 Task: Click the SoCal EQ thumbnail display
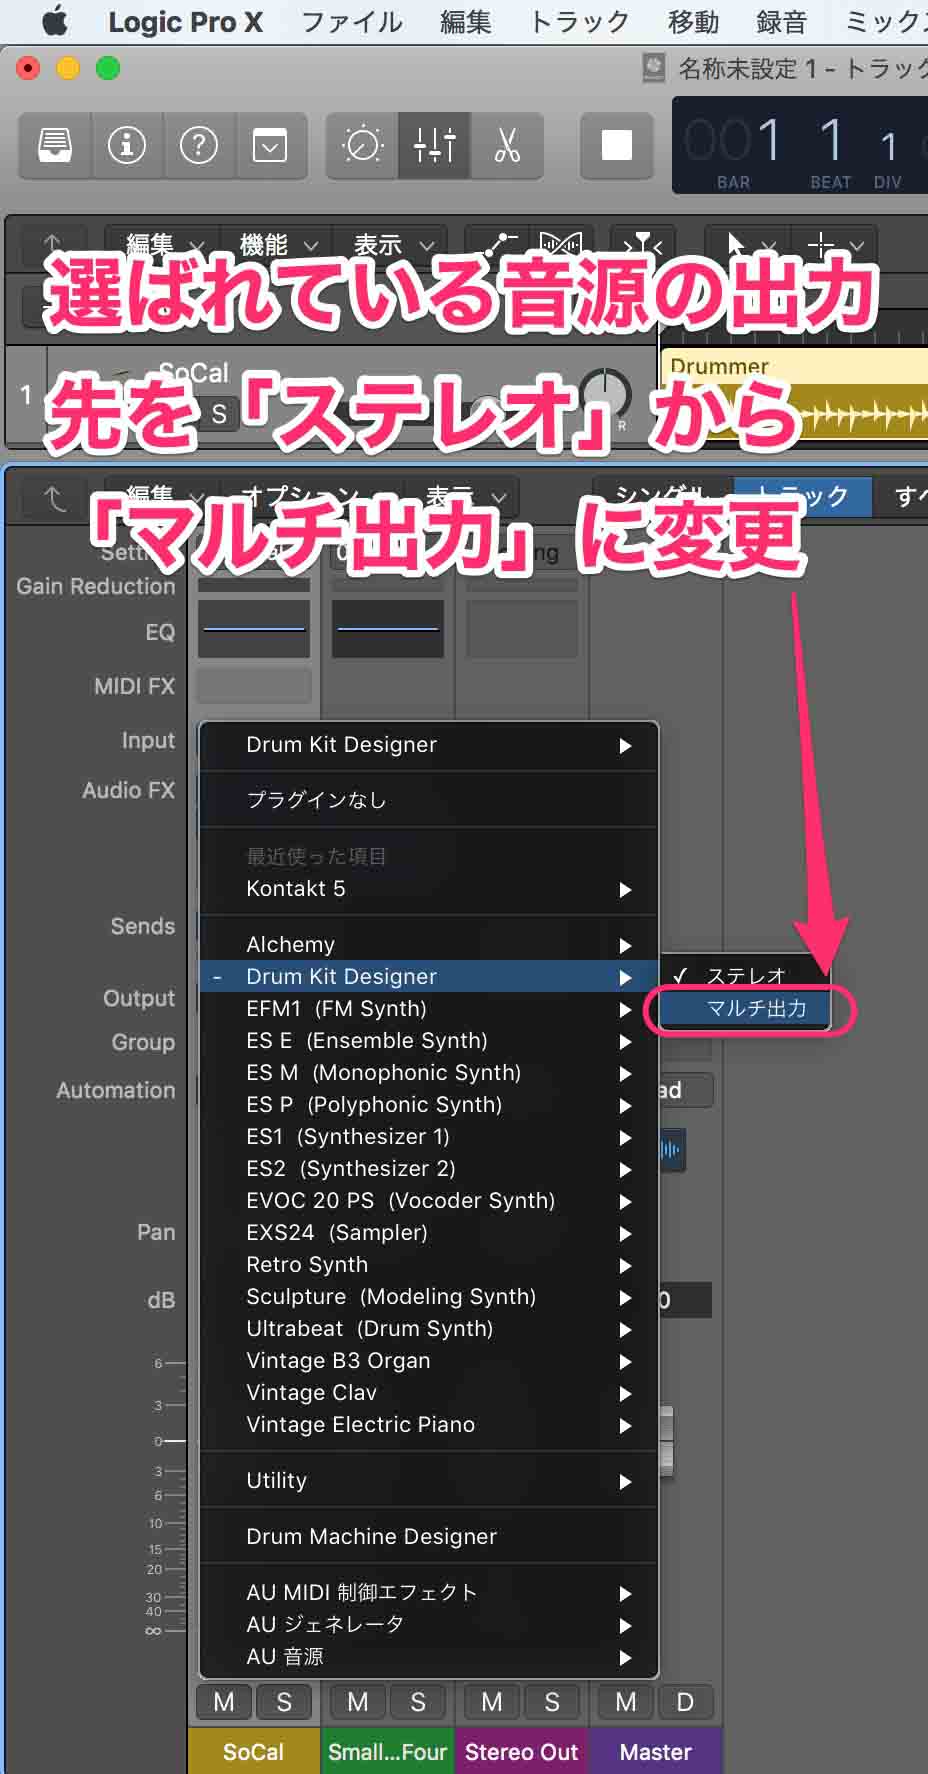point(254,629)
